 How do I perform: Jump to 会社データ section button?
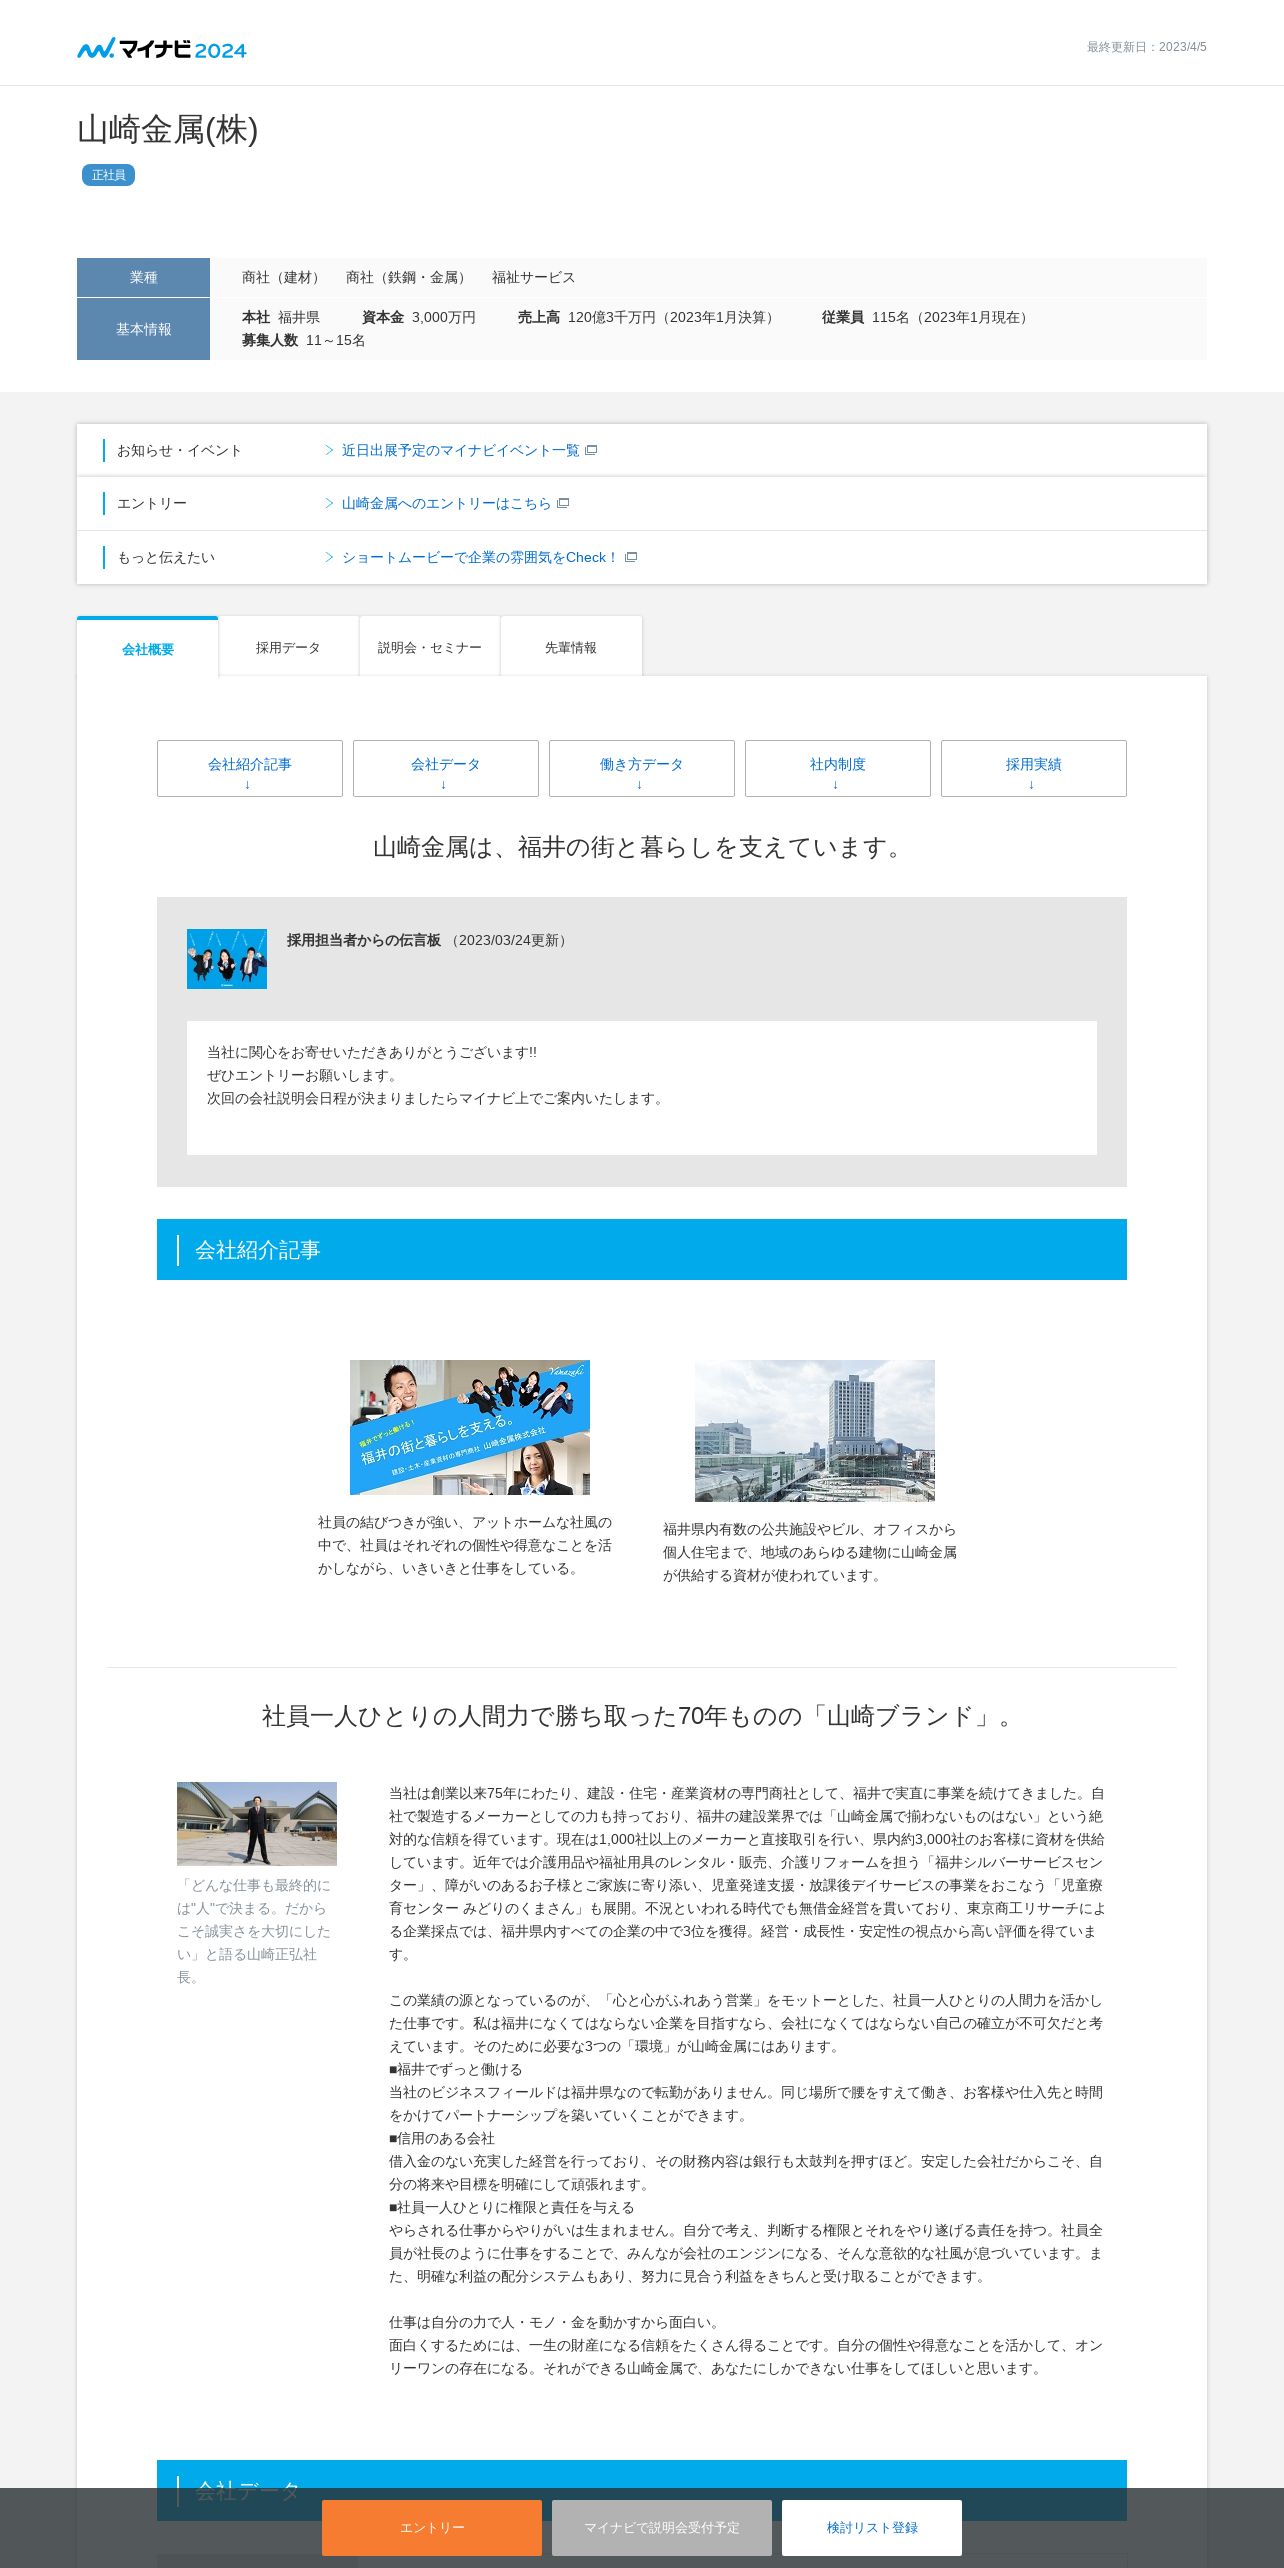pos(446,768)
